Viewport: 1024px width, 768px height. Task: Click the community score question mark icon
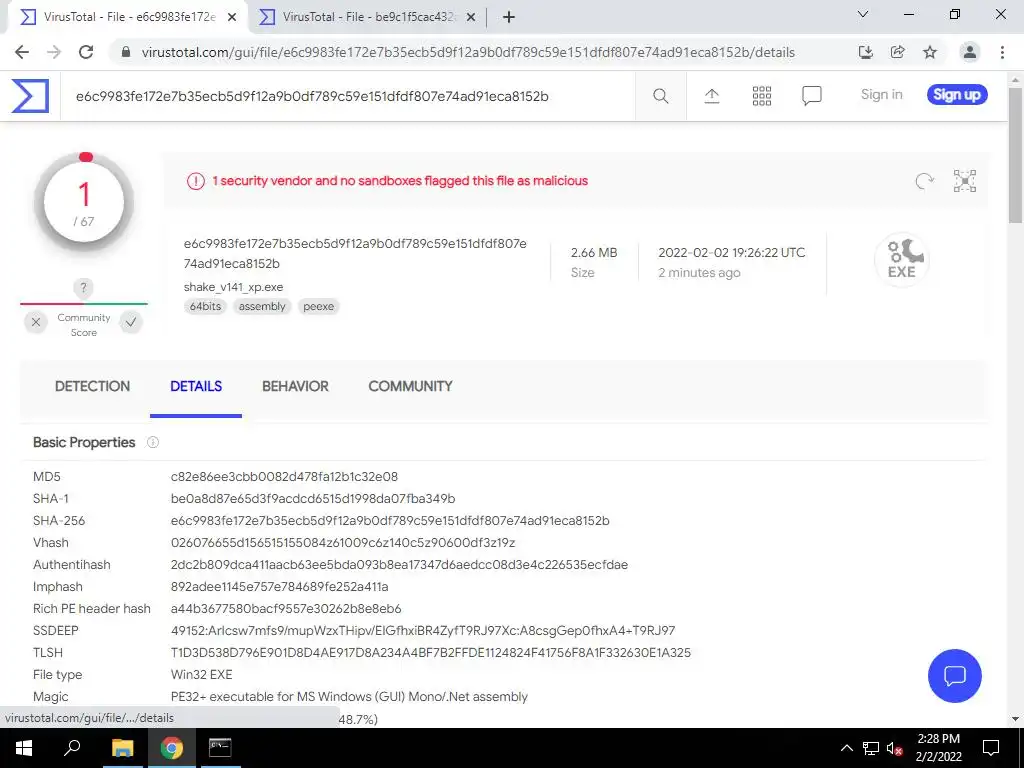click(x=83, y=287)
